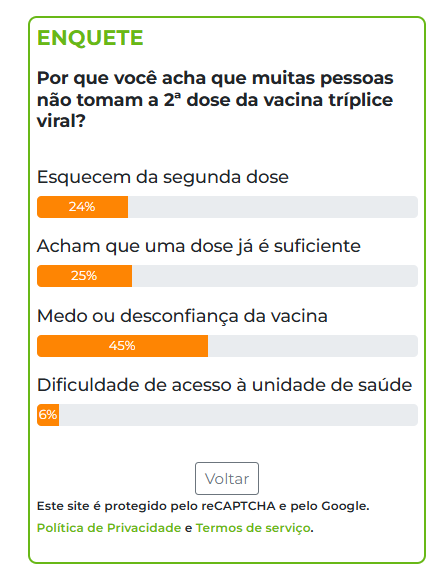Click gray remainder of the 6% bar
The width and height of the screenshot is (433, 577).
click(x=238, y=415)
